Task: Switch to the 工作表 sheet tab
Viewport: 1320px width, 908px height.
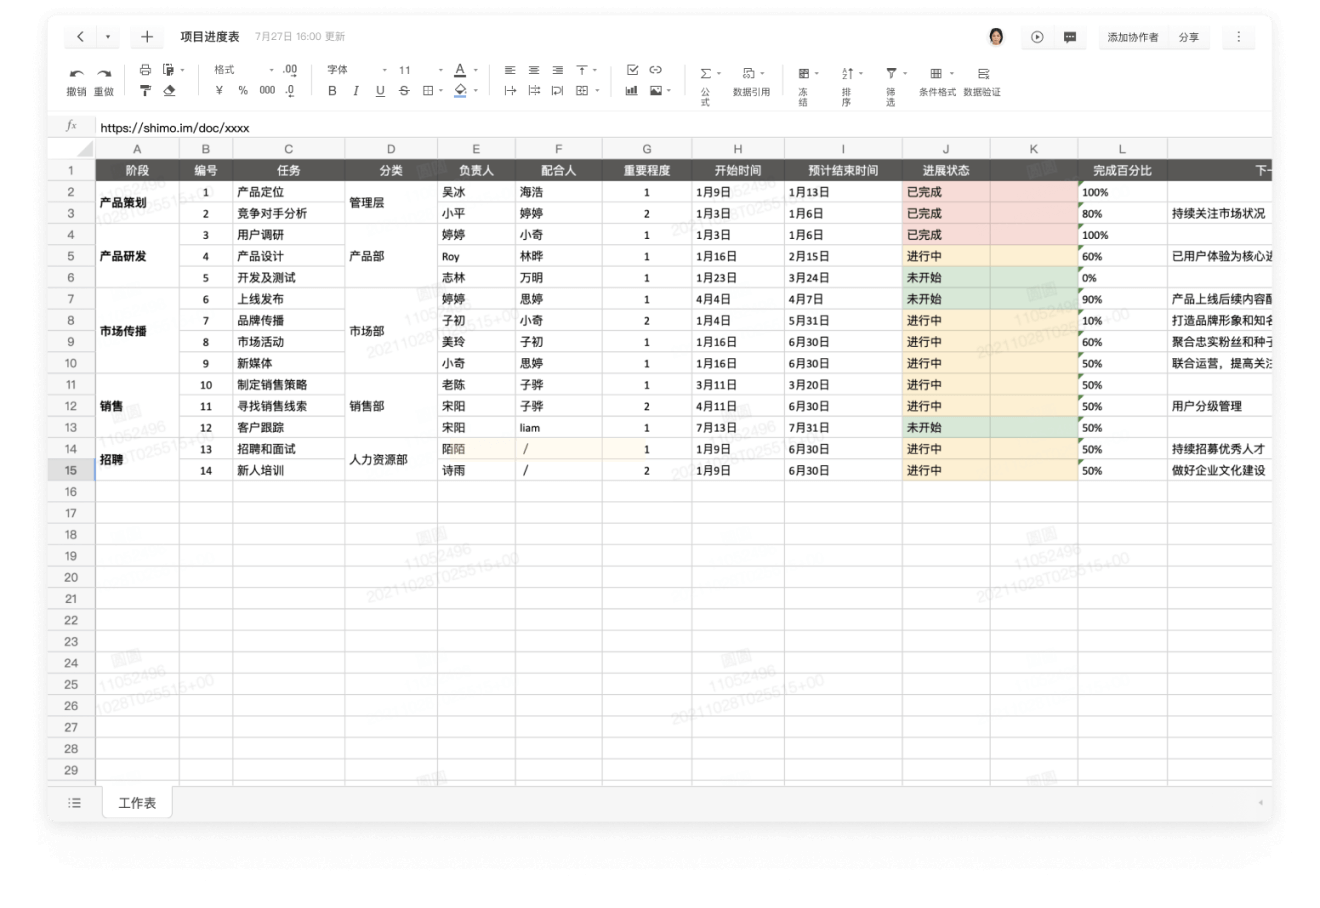Action: (137, 803)
